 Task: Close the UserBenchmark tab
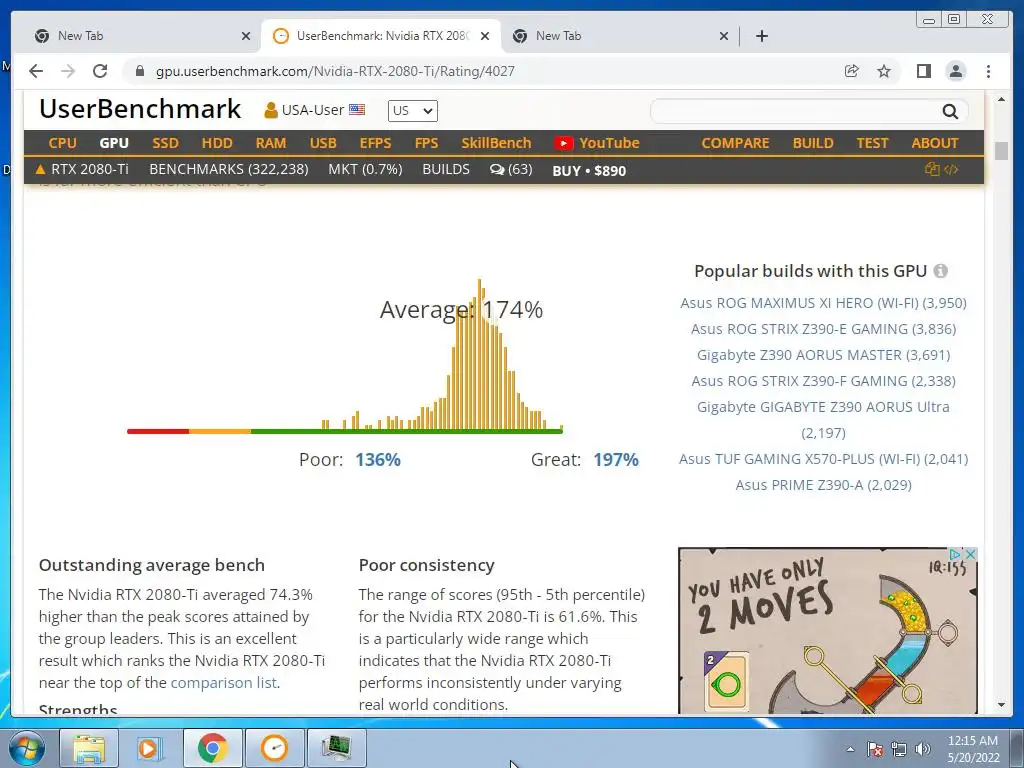[x=485, y=36]
